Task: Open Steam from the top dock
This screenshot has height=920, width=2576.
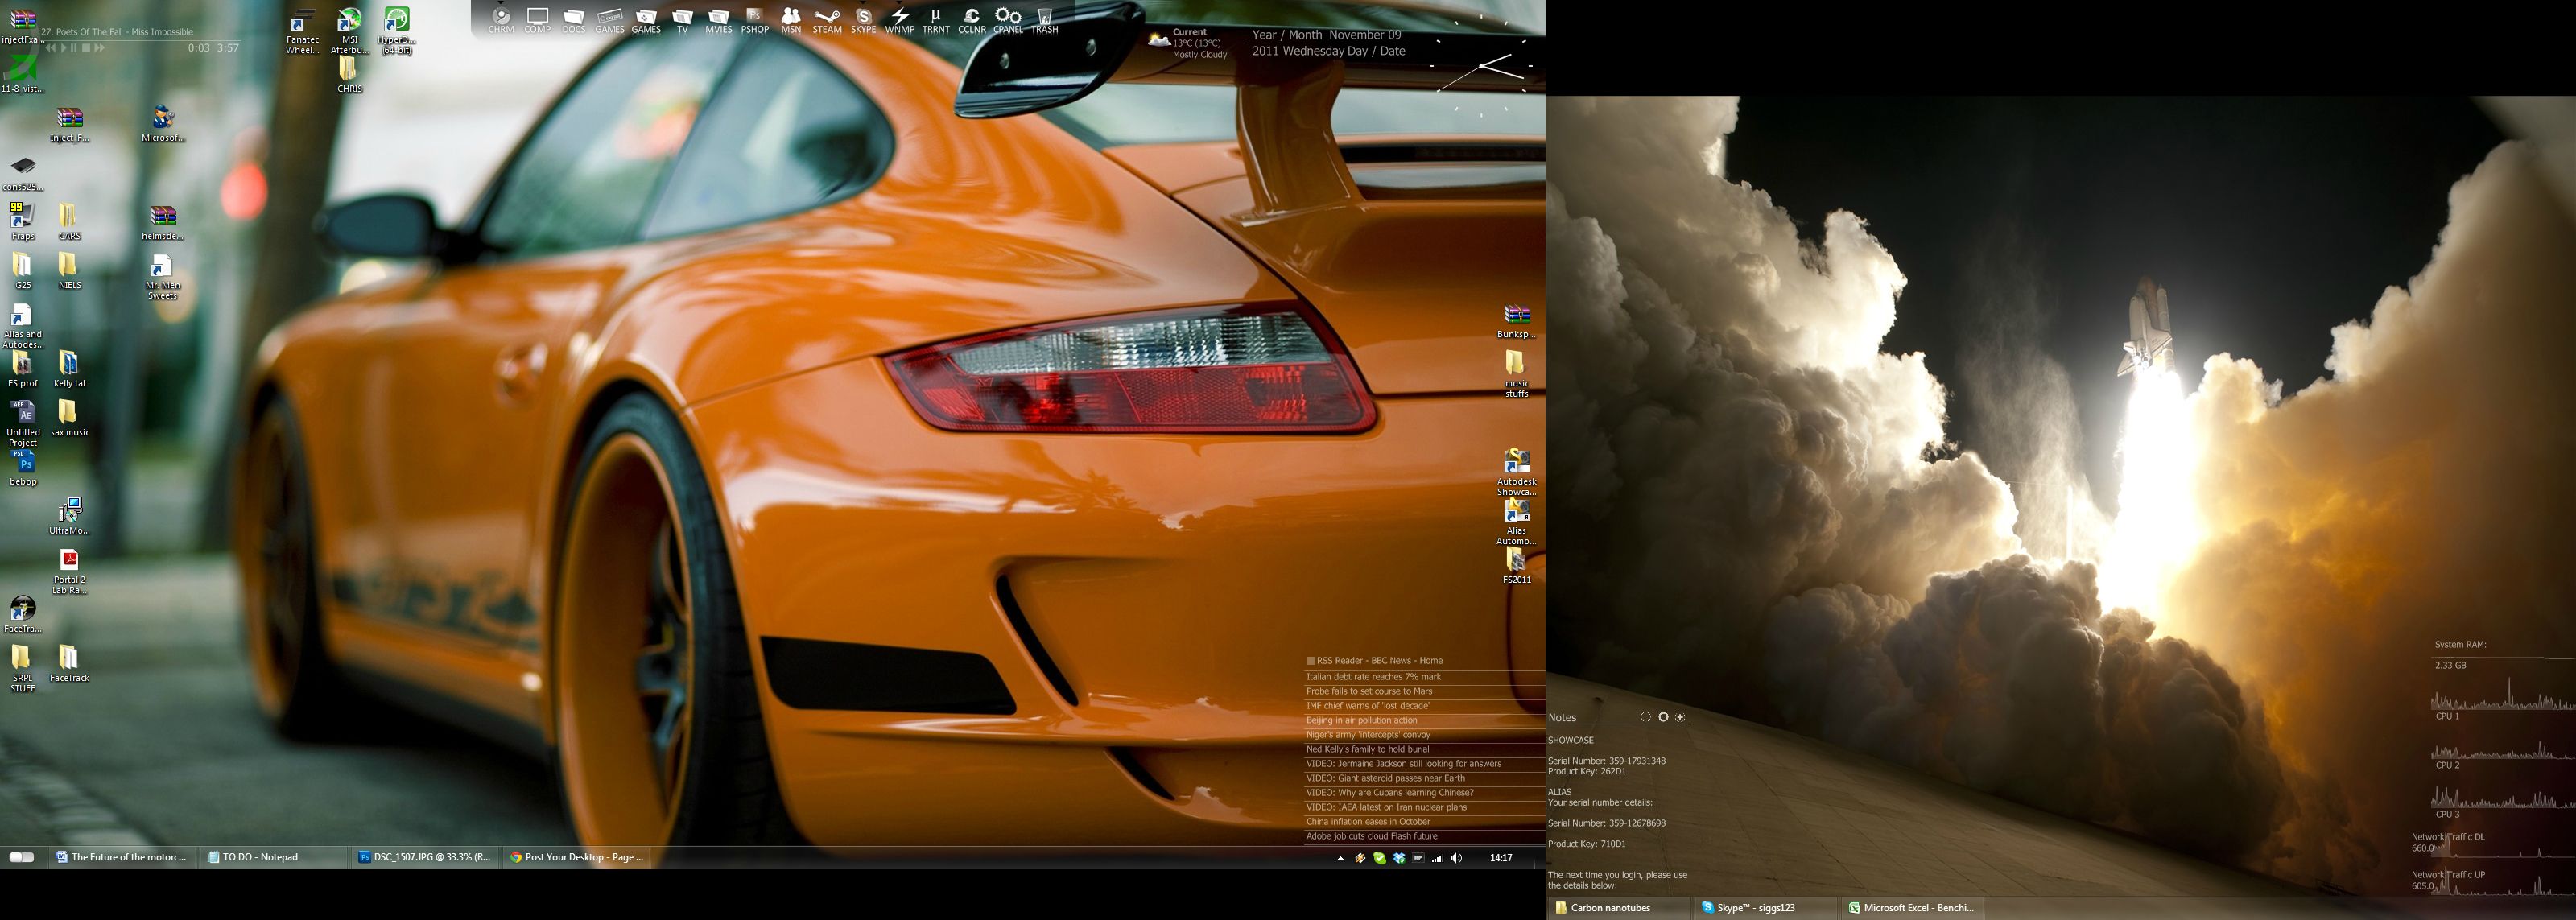Action: [x=826, y=18]
